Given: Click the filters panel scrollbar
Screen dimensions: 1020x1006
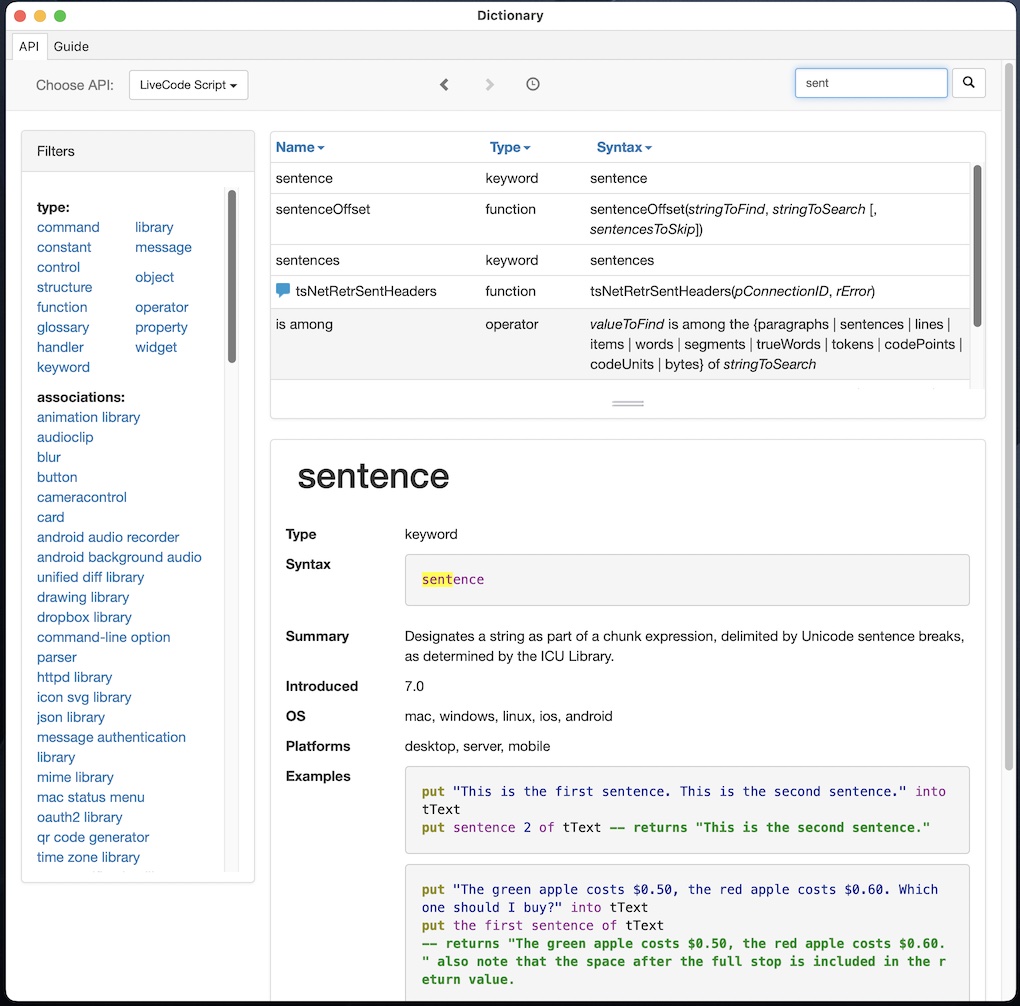Looking at the screenshot, I should pos(232,276).
